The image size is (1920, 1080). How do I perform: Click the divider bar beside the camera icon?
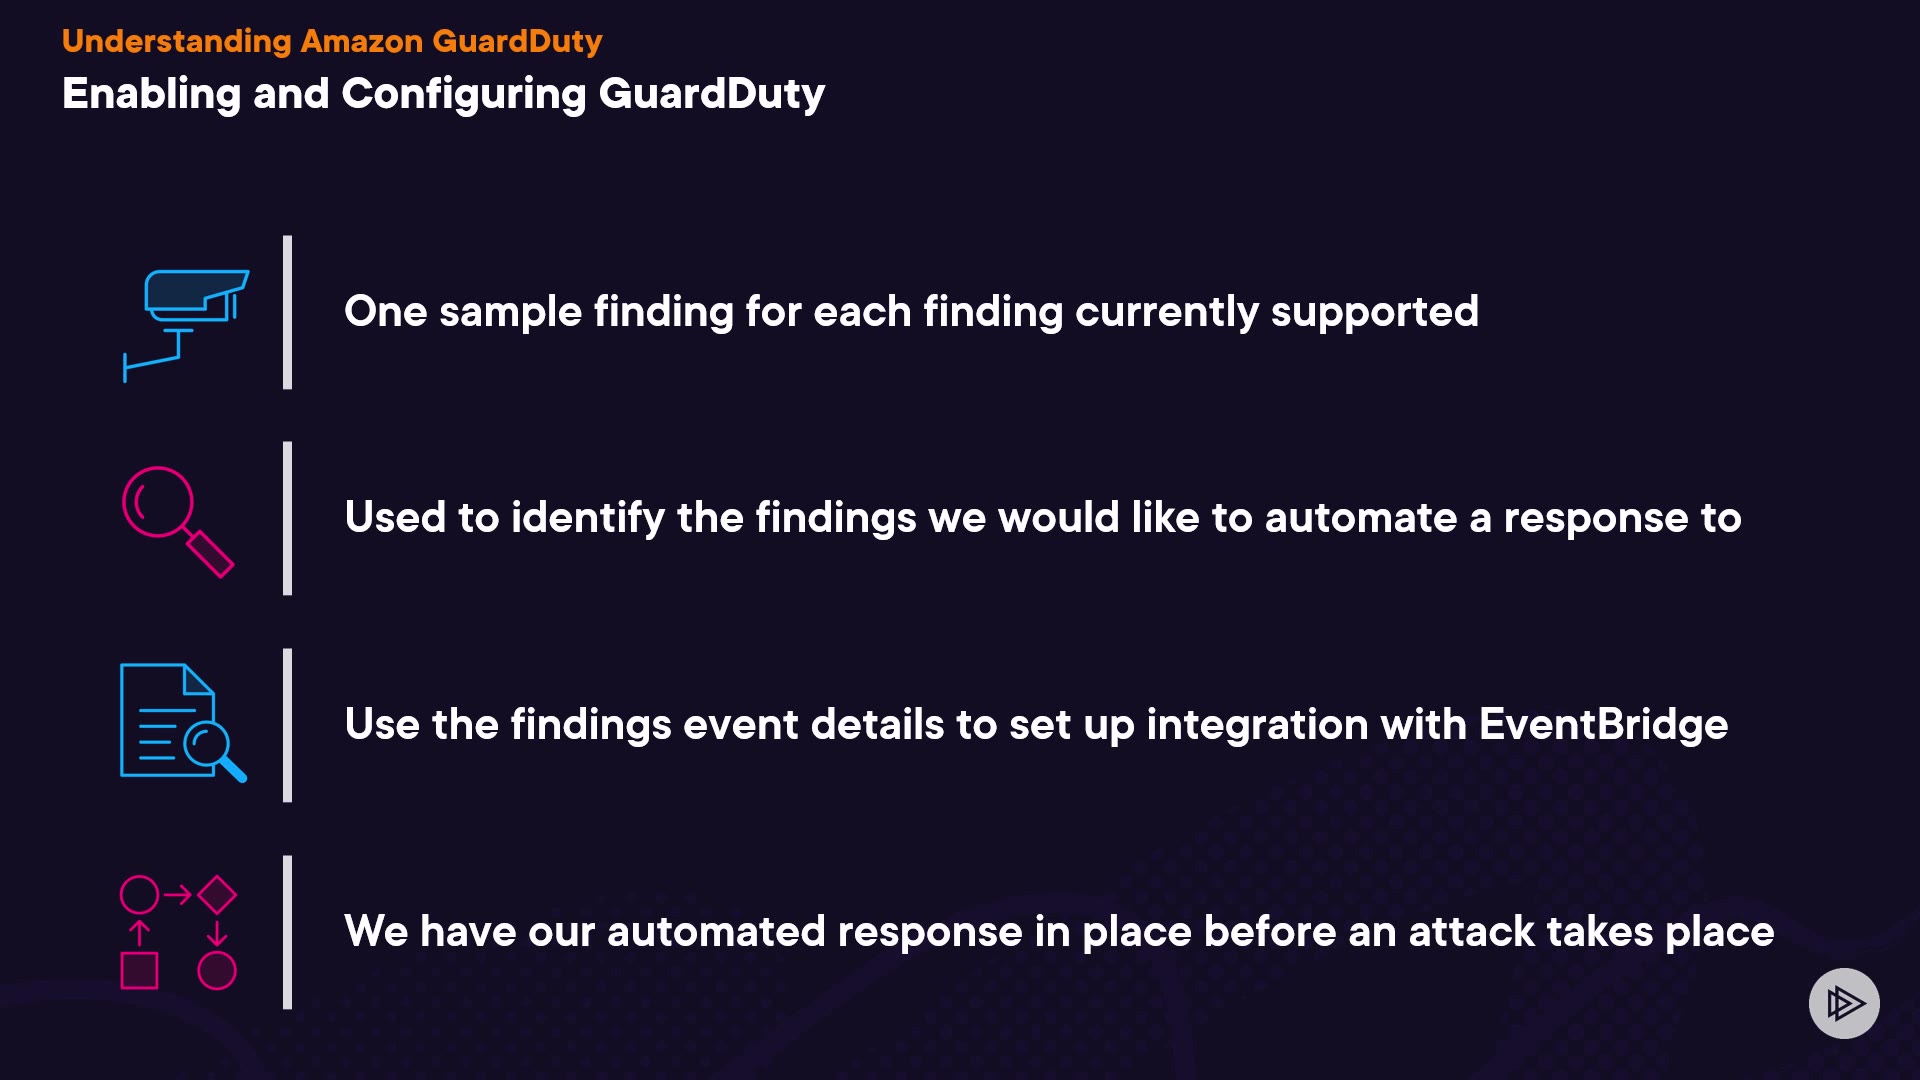click(288, 312)
